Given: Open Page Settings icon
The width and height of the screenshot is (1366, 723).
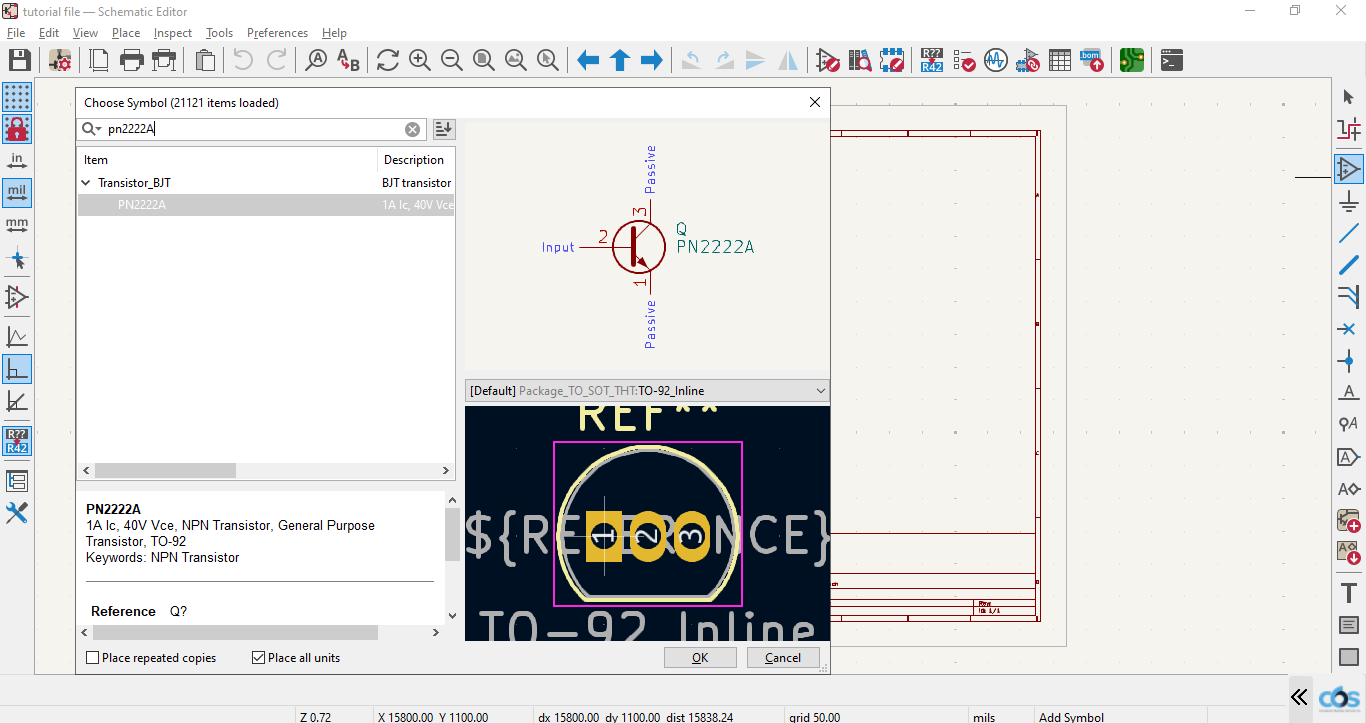Looking at the screenshot, I should tap(100, 60).
